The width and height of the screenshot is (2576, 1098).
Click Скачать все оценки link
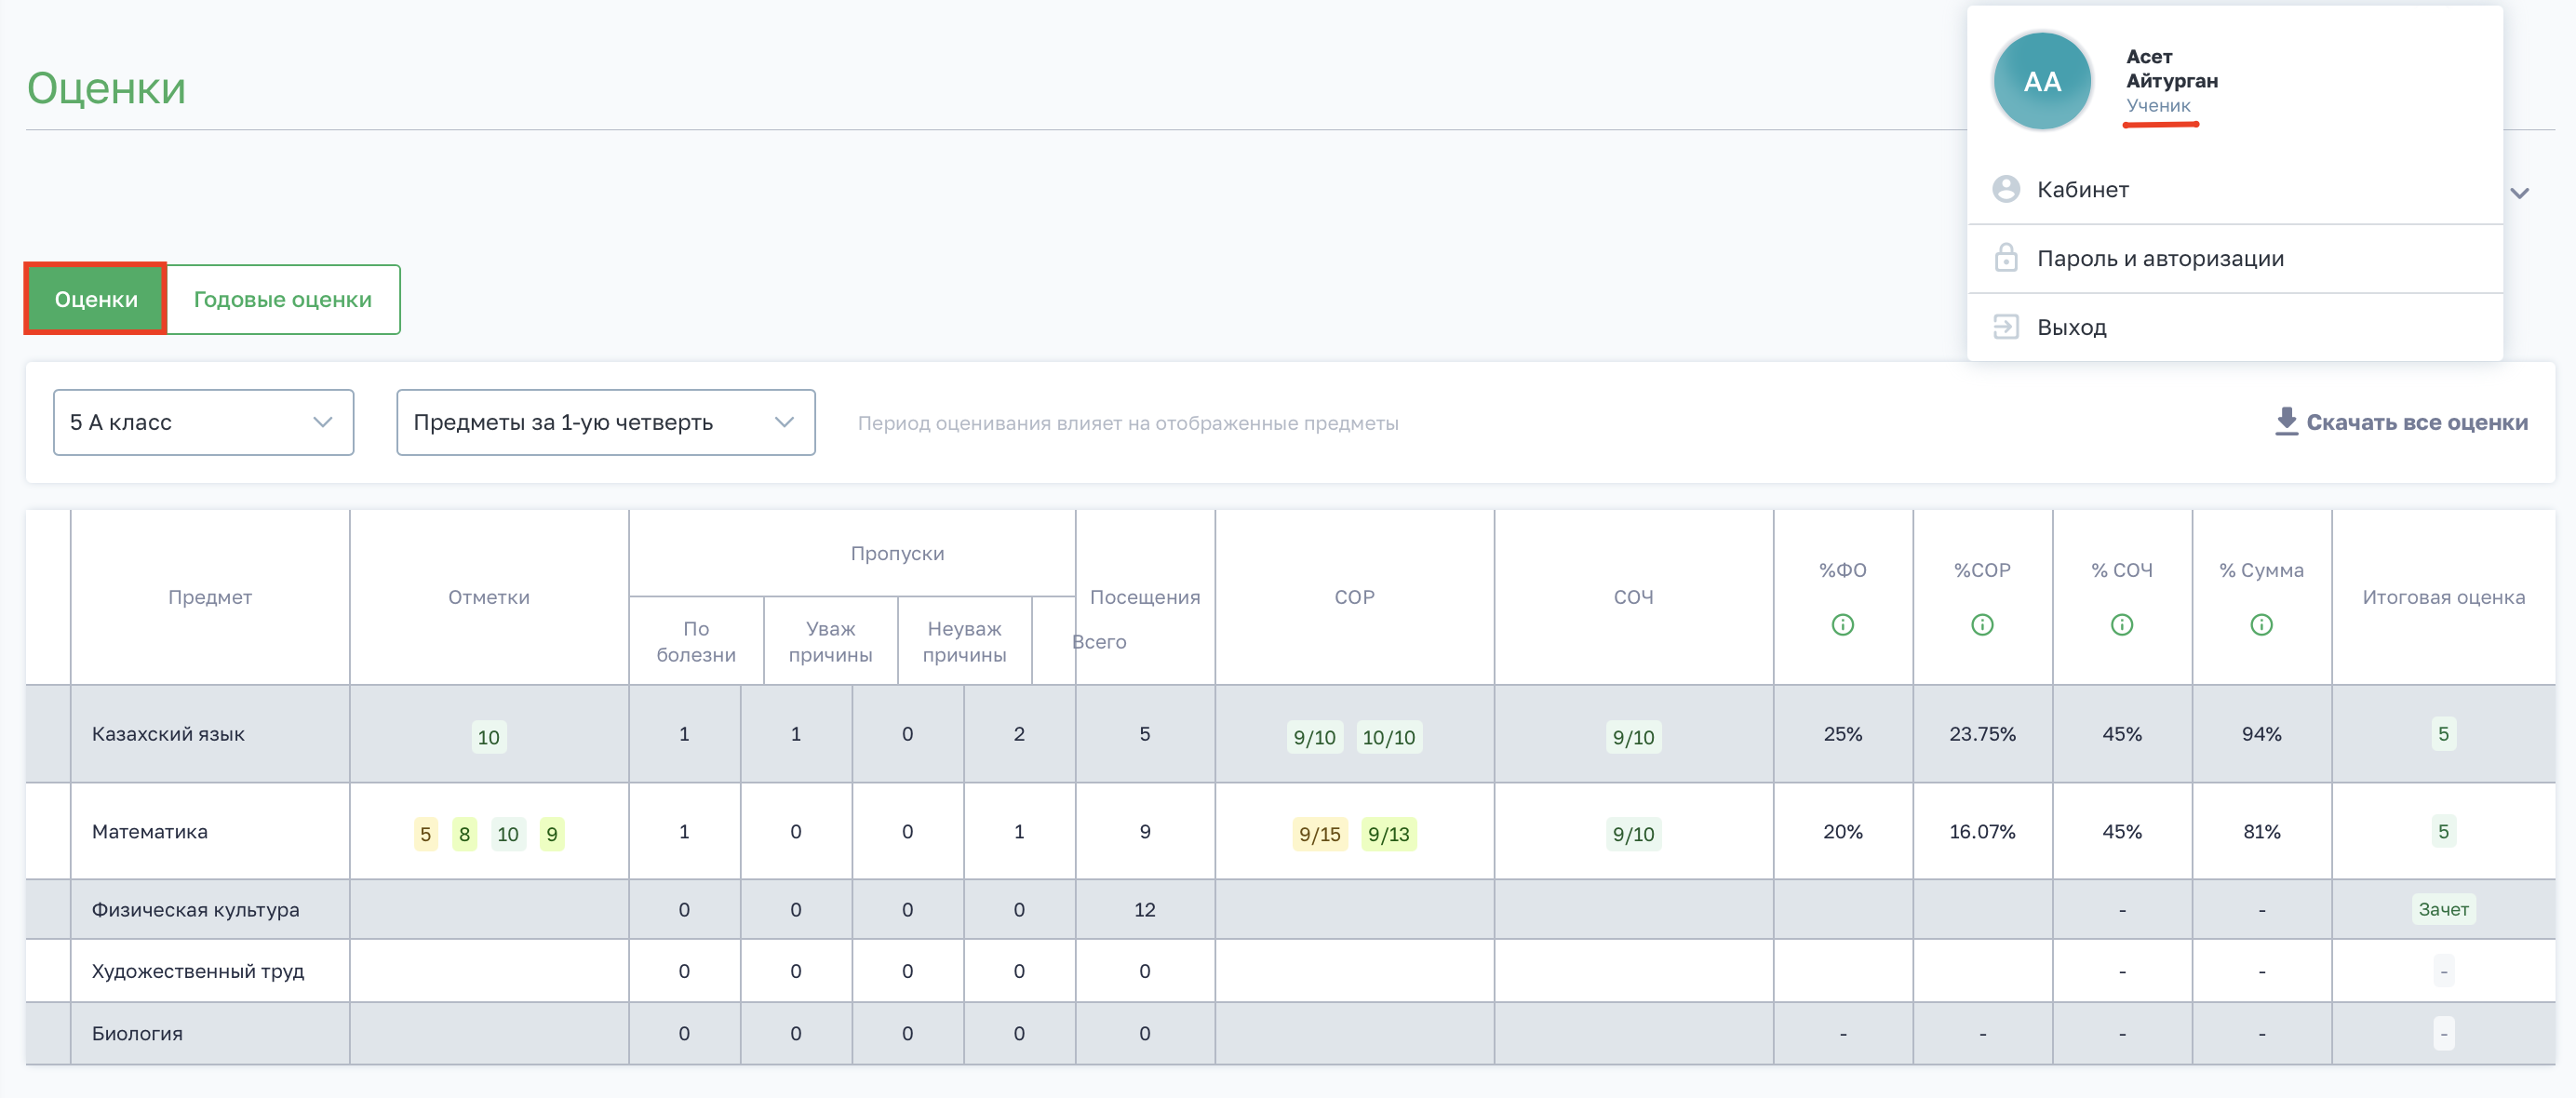[x=2416, y=422]
